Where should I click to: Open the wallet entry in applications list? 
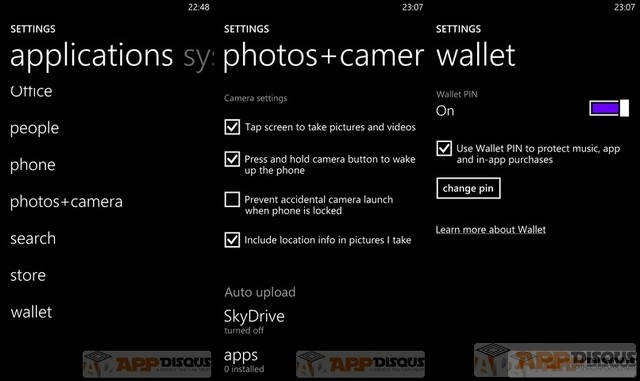[31, 312]
